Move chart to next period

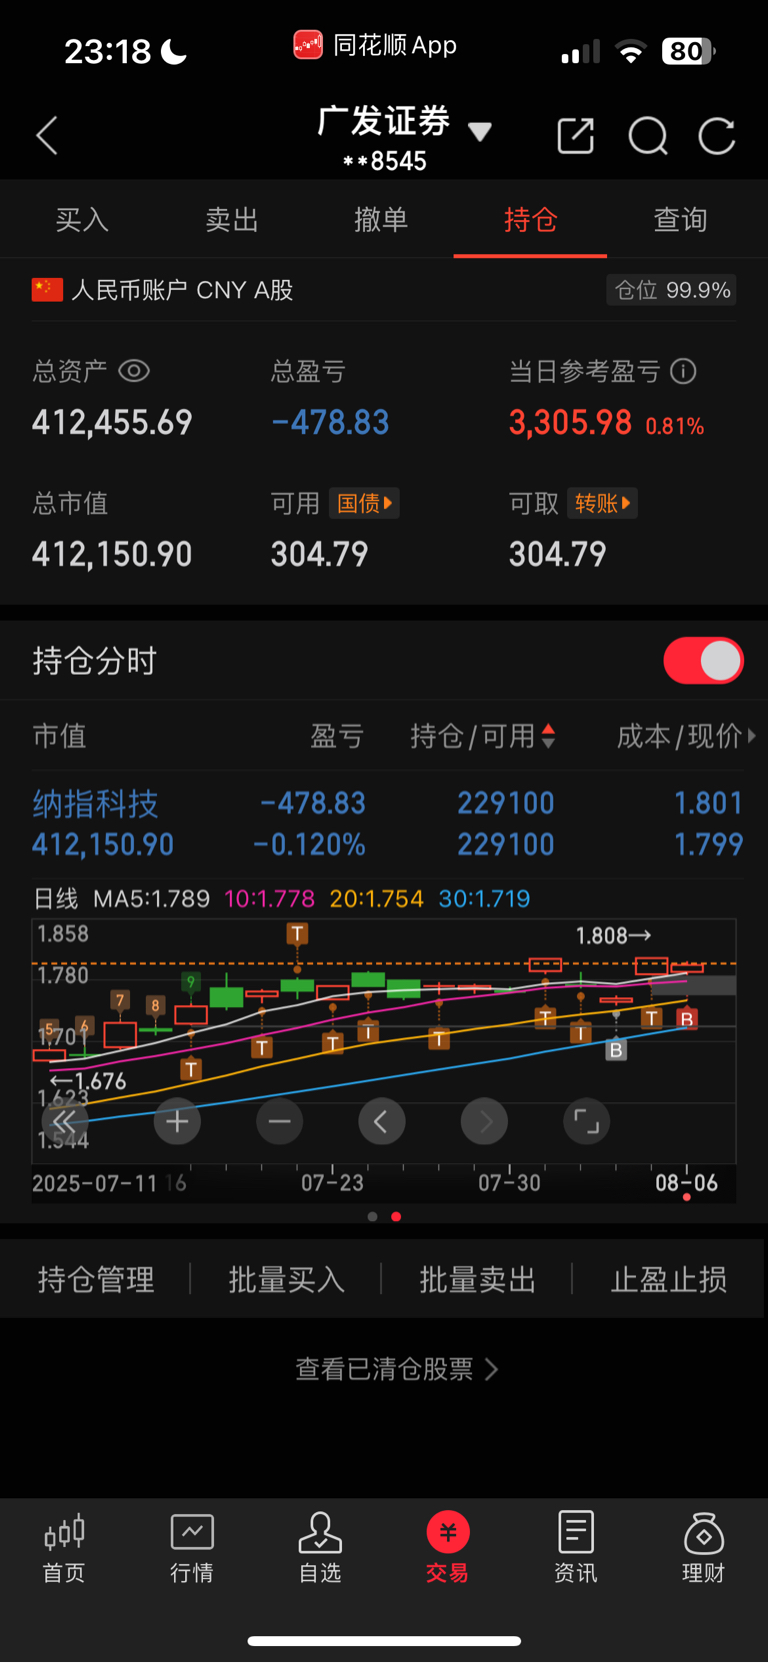click(x=484, y=1121)
